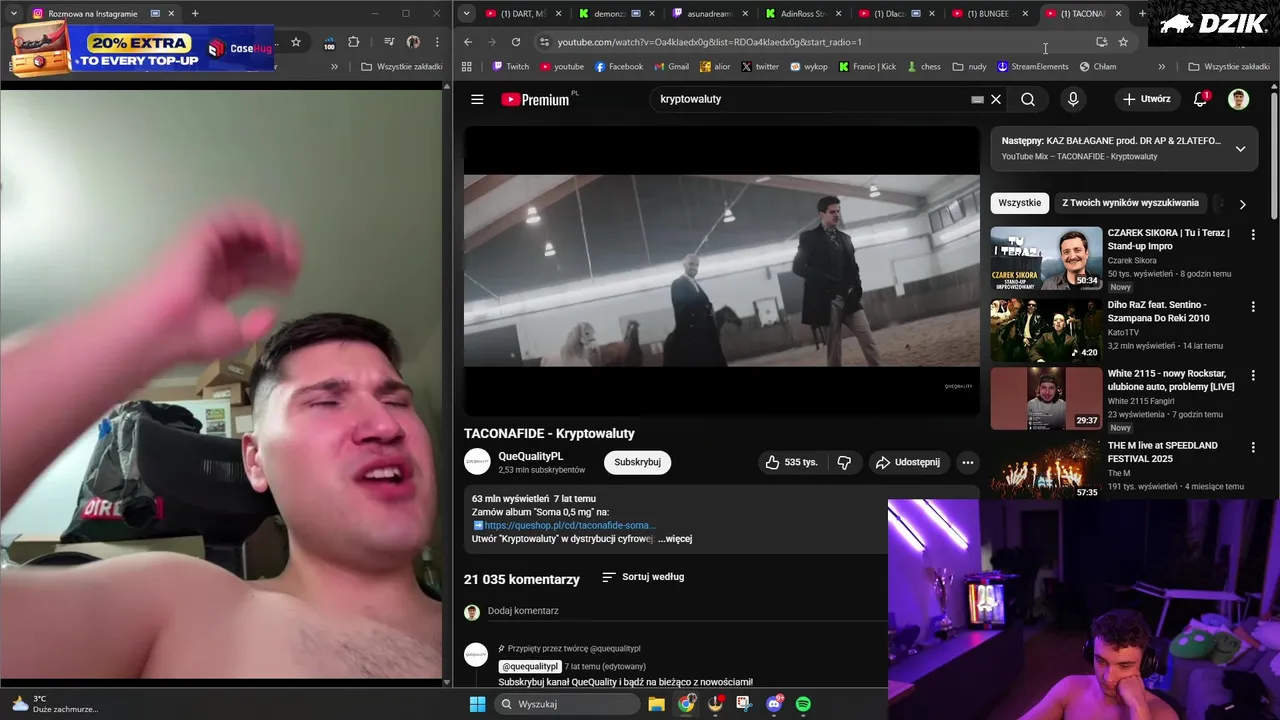This screenshot has height=720, width=1280.
Task: Switch to the asunadream Twitch tab
Action: (705, 14)
